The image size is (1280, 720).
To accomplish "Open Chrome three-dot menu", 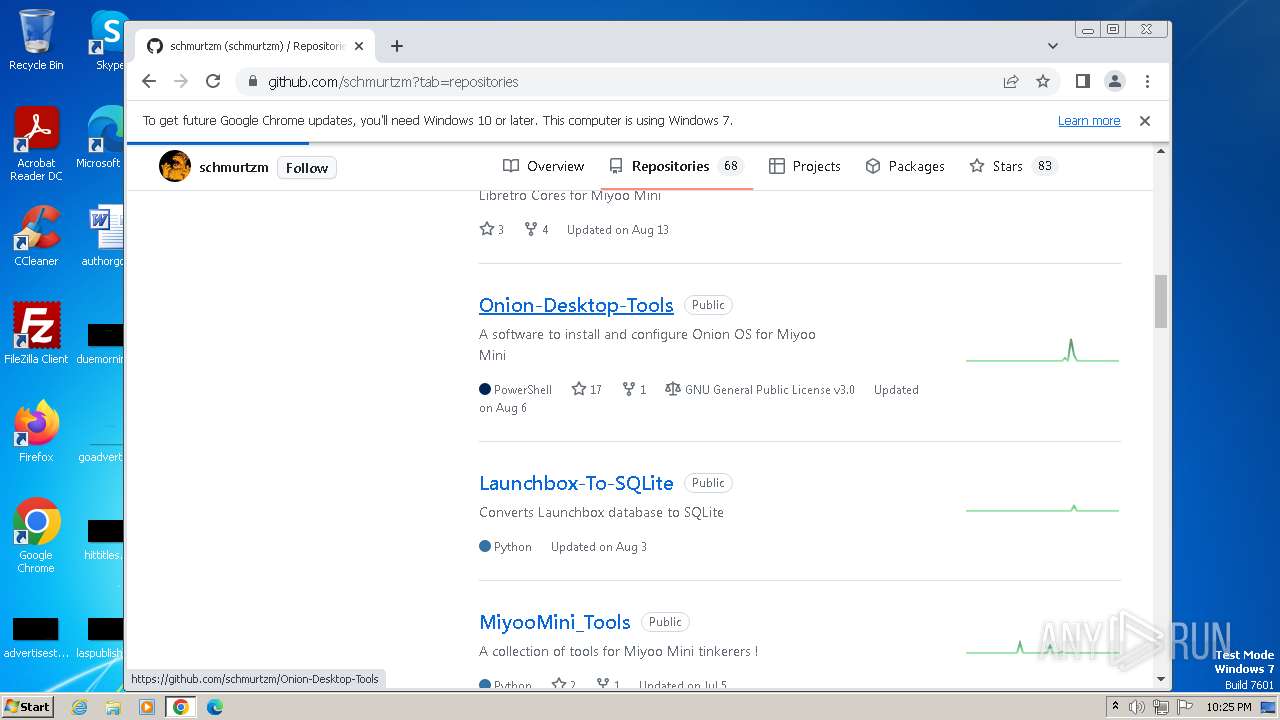I will coord(1147,81).
